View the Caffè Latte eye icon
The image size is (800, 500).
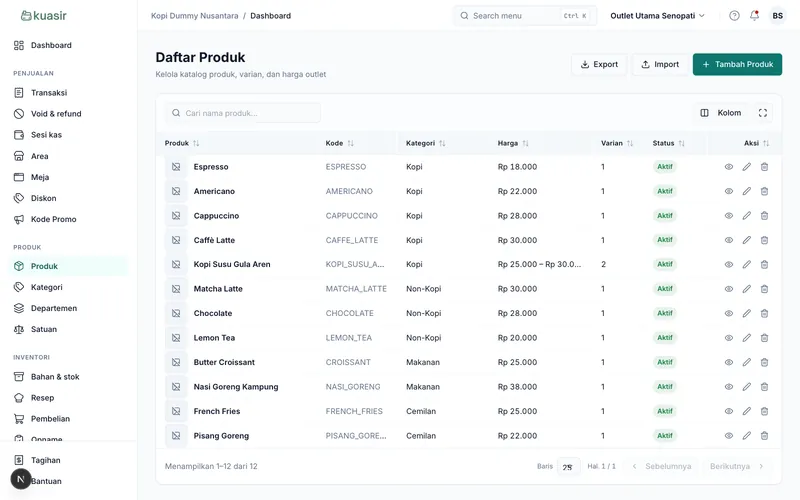(x=729, y=240)
